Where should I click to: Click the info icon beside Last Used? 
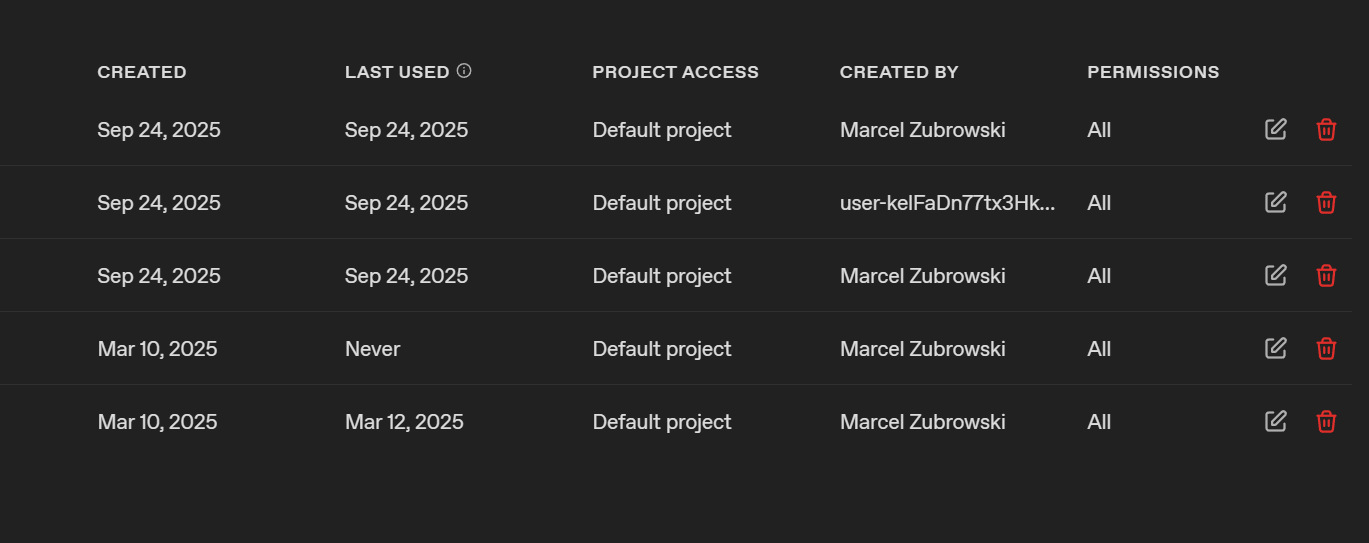click(464, 71)
